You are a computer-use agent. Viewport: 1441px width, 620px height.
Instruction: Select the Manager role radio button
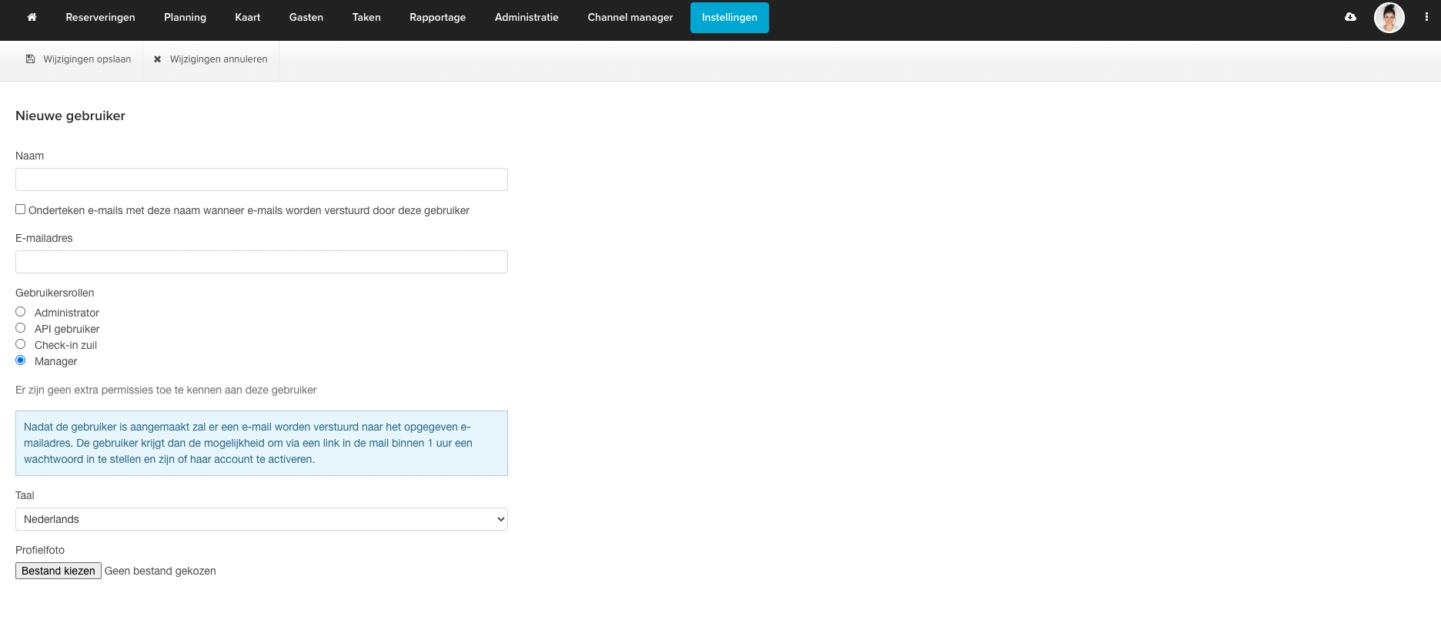[21, 360]
